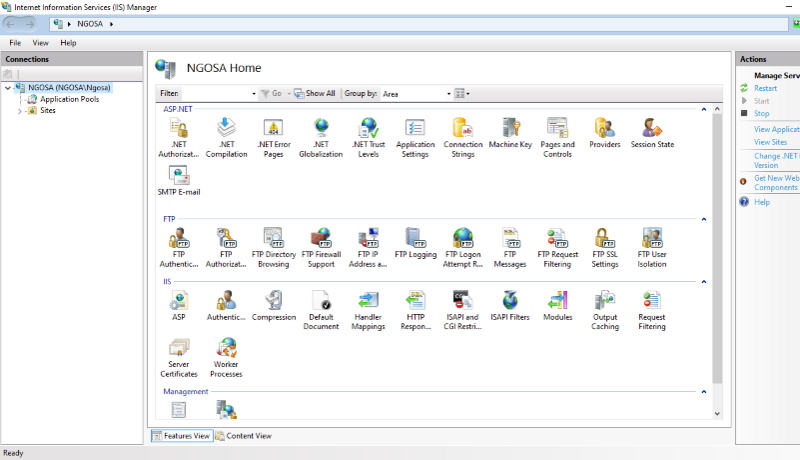Screen dimensions: 800x460
Task: Open the Filter dropdown arrow
Action: (x=254, y=94)
